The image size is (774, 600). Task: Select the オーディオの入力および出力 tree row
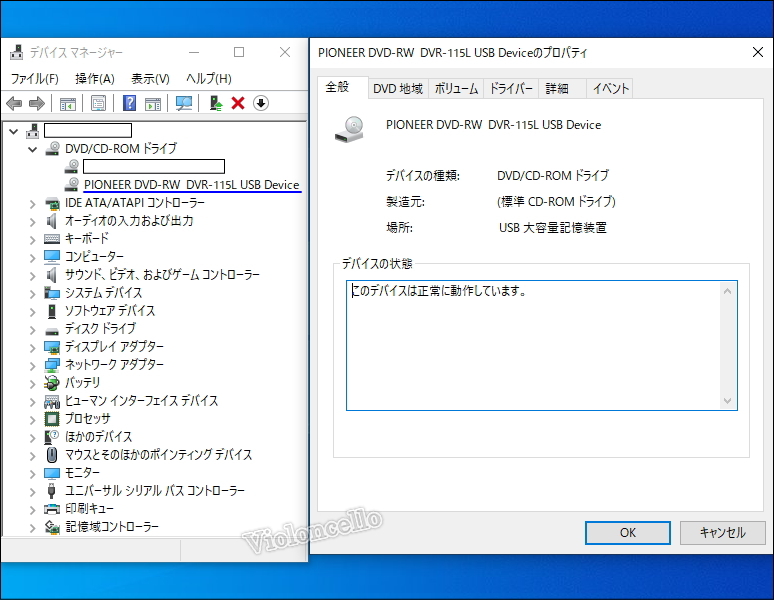click(x=129, y=221)
